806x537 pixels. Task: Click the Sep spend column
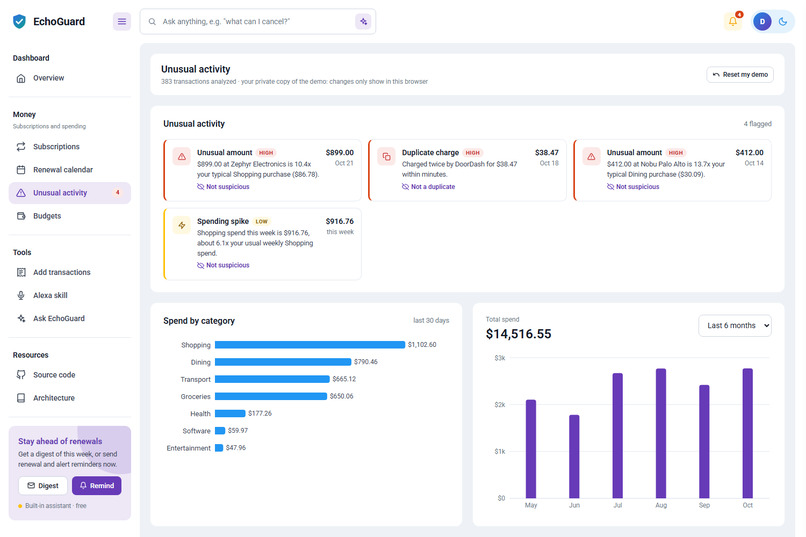coord(704,441)
